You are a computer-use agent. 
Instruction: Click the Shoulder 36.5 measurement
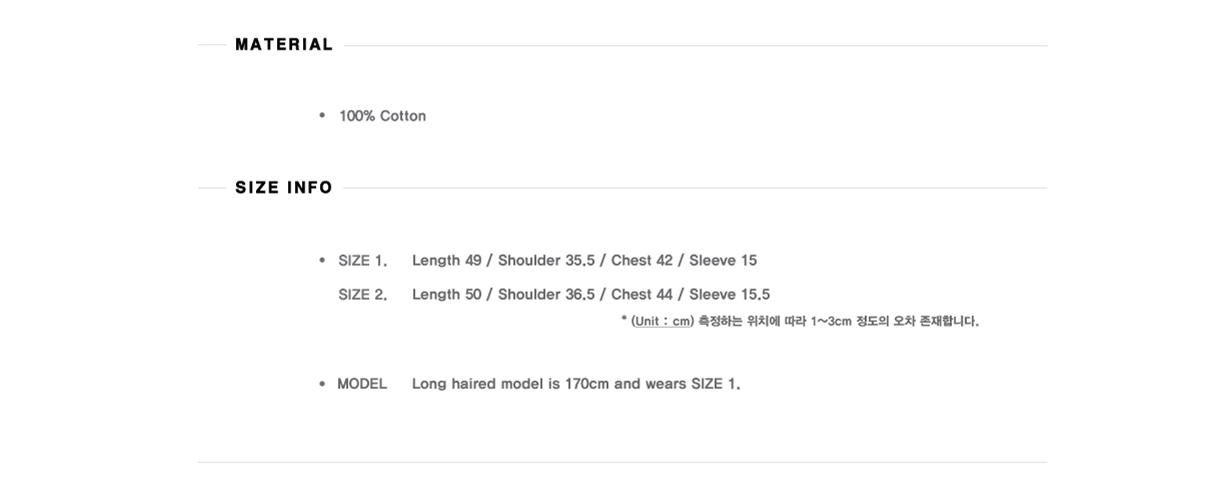[x=546, y=294]
